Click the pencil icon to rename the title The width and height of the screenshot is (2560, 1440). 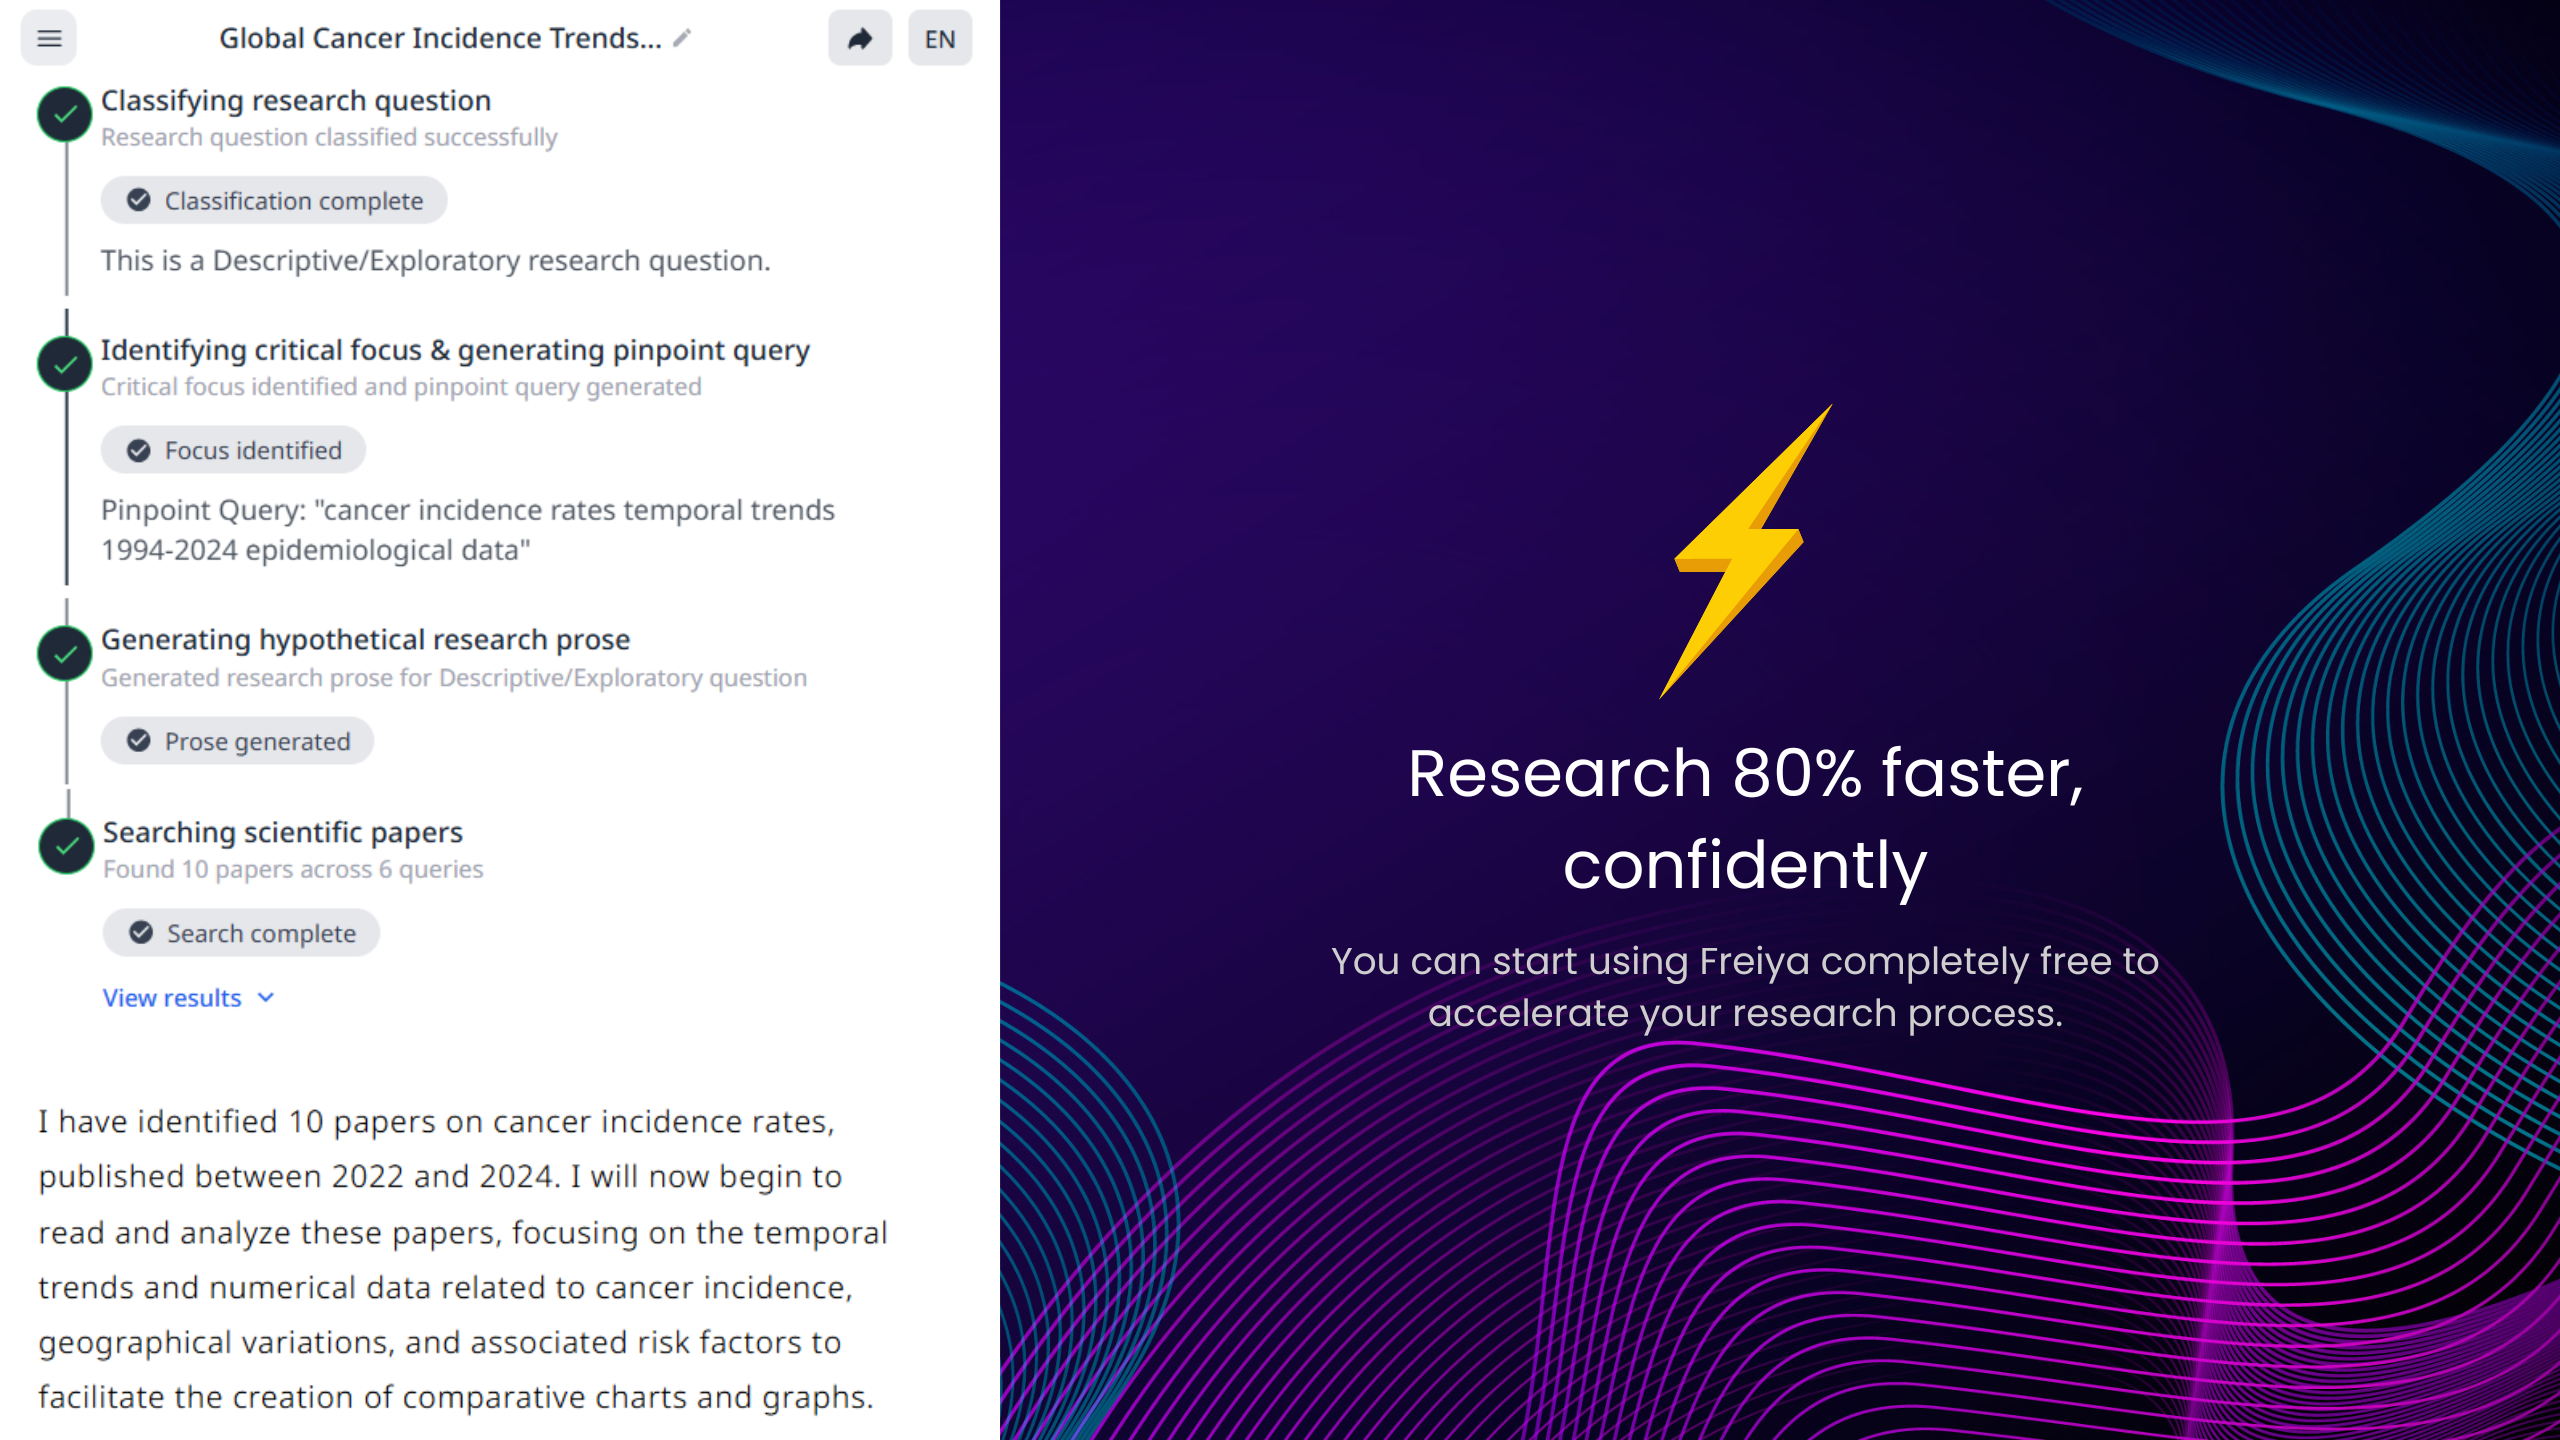[682, 38]
